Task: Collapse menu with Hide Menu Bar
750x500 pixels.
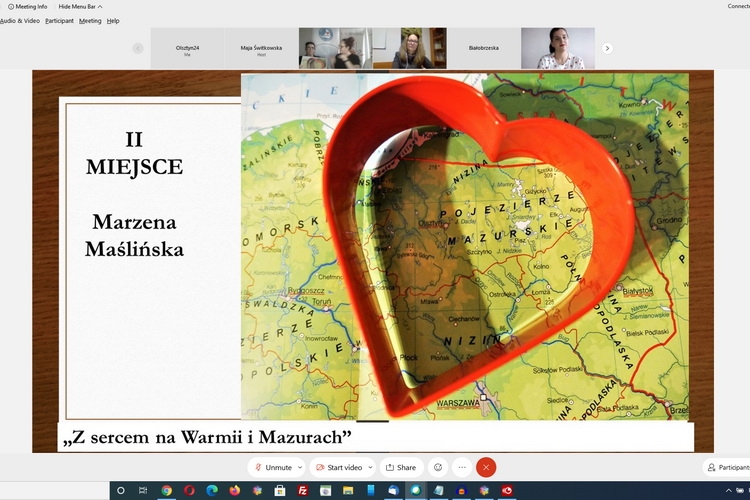Action: pyautogui.click(x=79, y=6)
